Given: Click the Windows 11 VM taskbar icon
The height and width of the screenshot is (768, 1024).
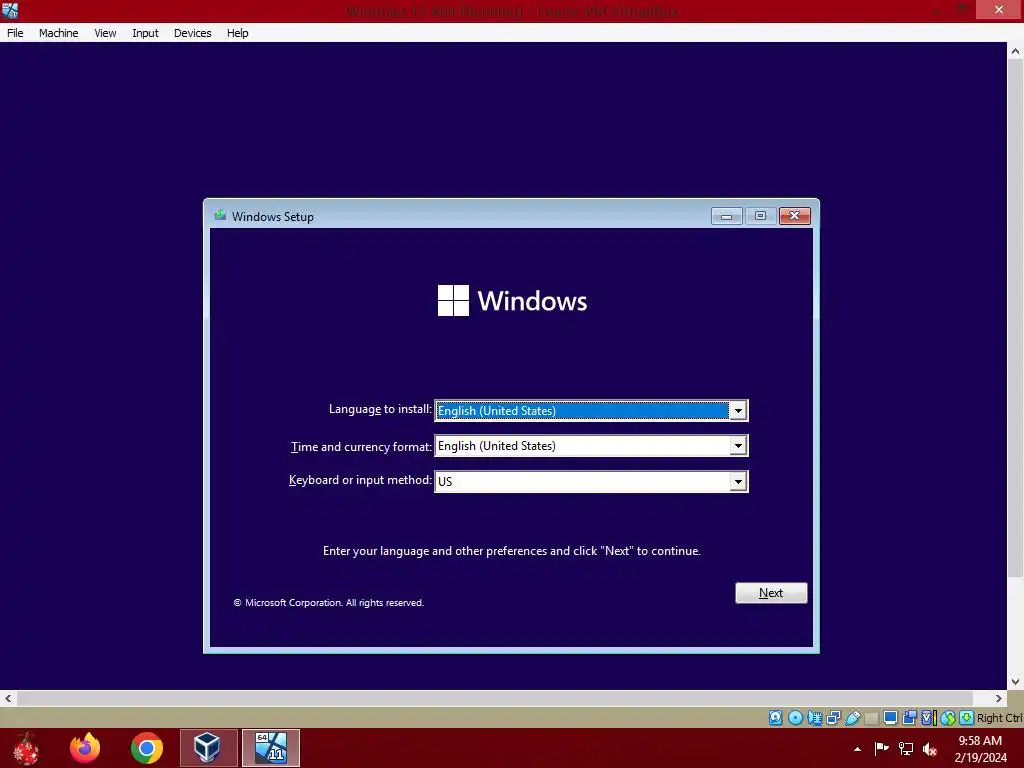Looking at the screenshot, I should click(x=271, y=748).
